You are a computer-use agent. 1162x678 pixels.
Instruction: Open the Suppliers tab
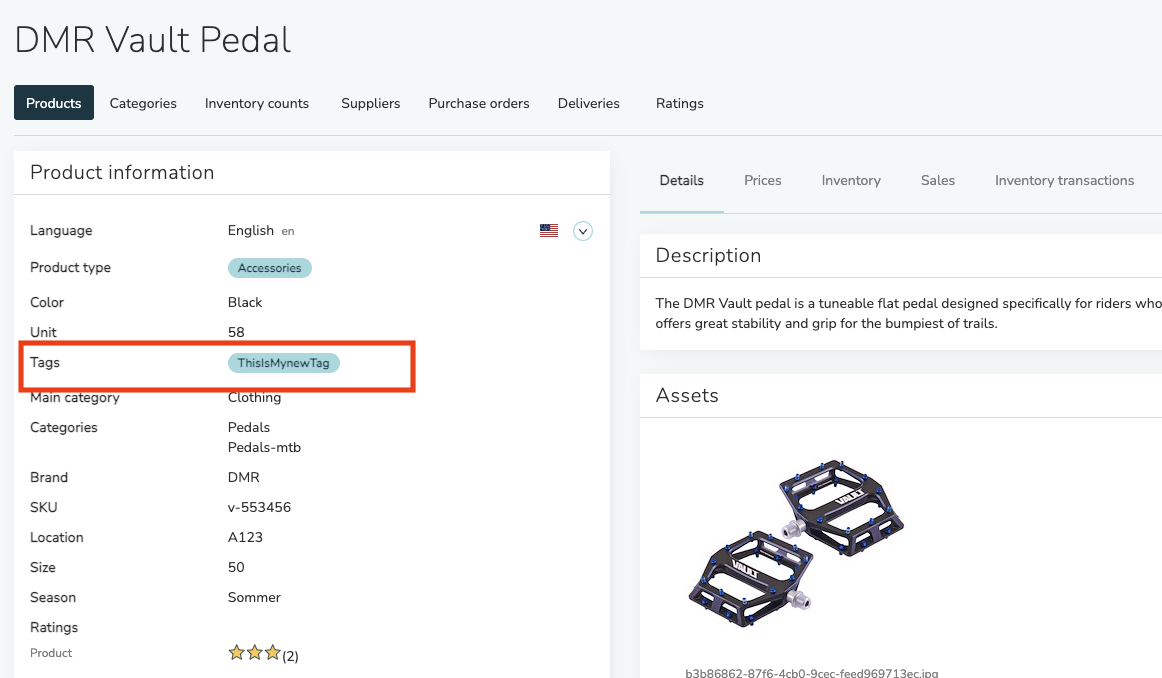(x=371, y=103)
